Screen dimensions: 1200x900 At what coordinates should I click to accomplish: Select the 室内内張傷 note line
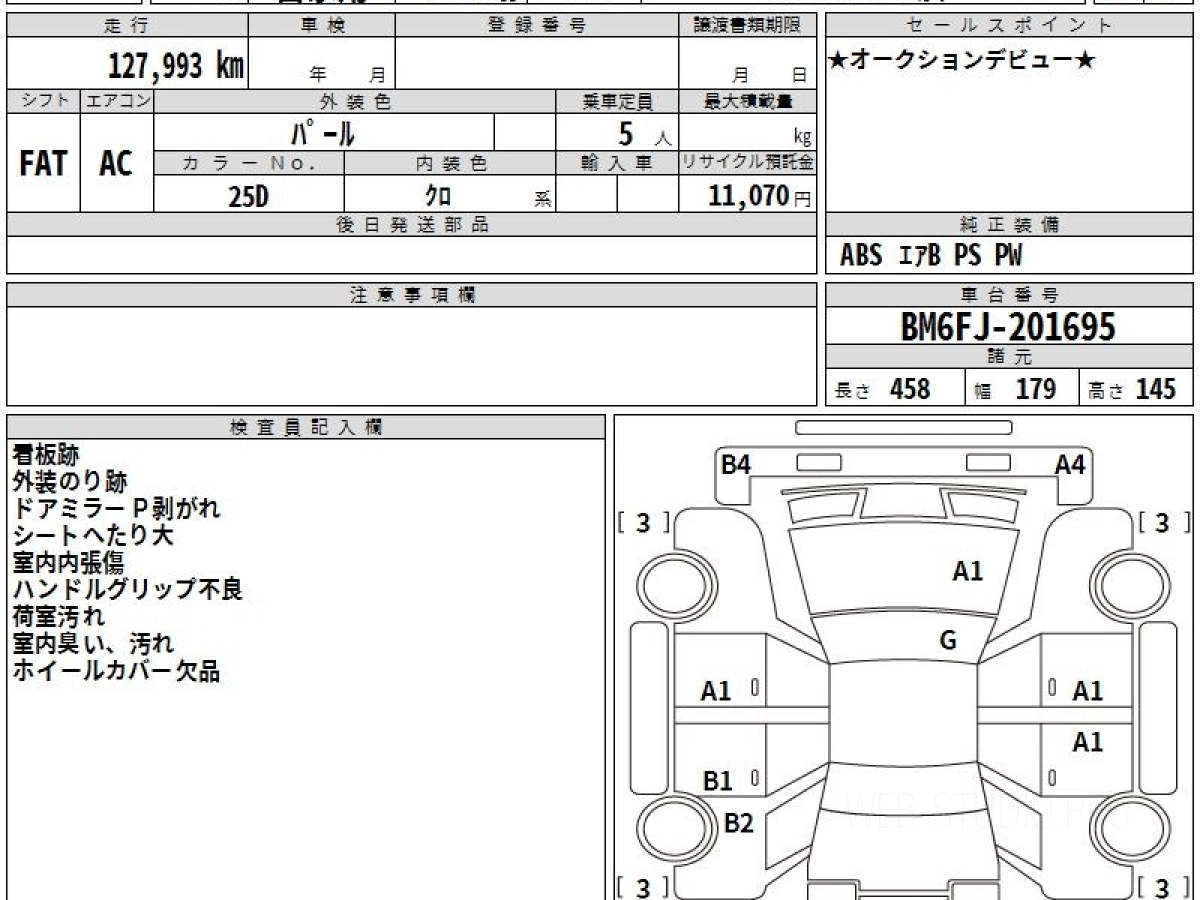coord(68,563)
